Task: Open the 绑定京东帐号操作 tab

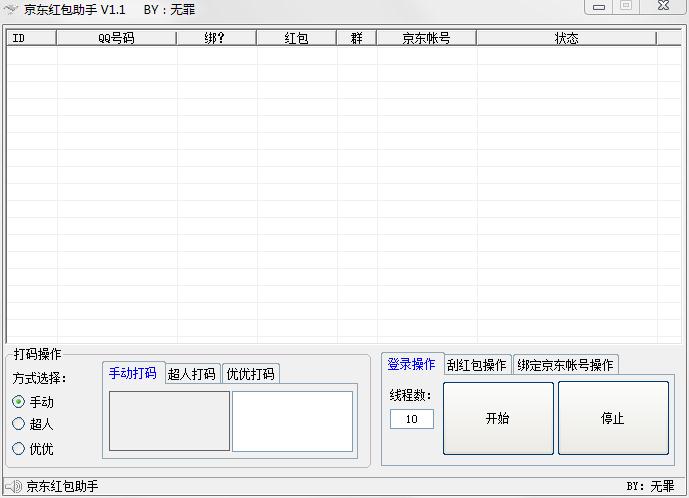Action: (x=565, y=365)
